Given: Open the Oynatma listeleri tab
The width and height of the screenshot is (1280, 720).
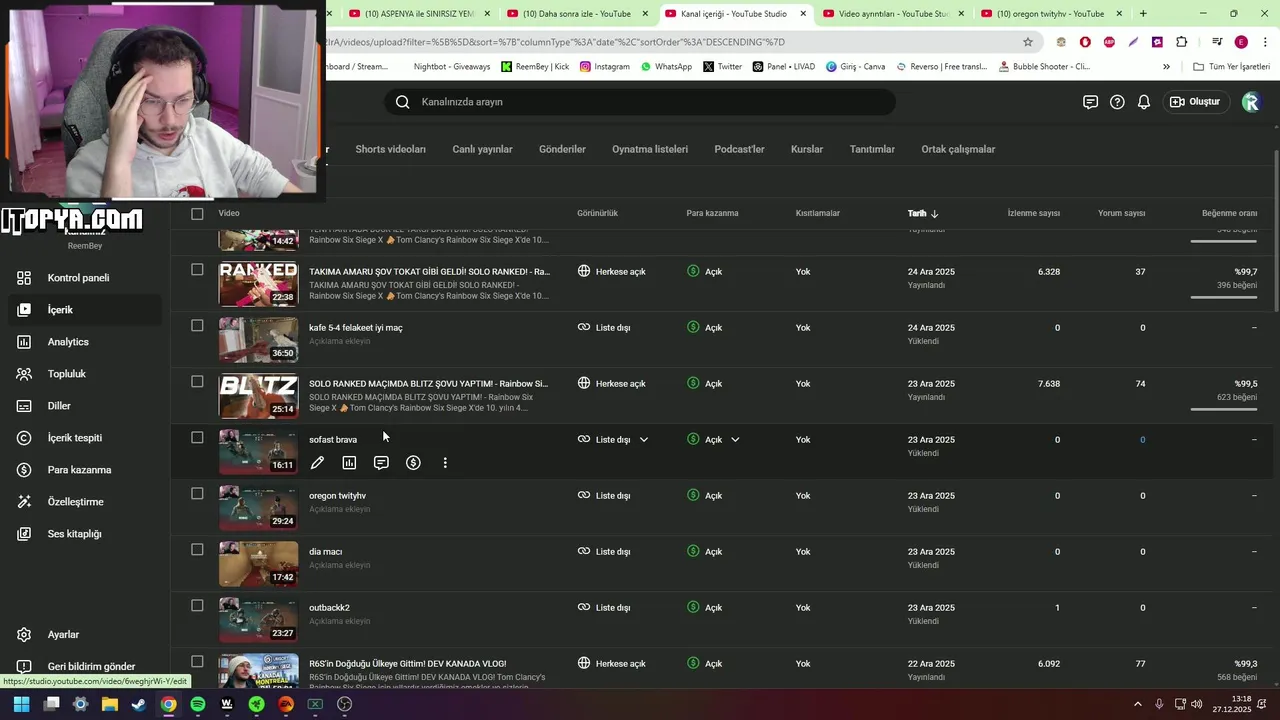Looking at the screenshot, I should coord(650,149).
